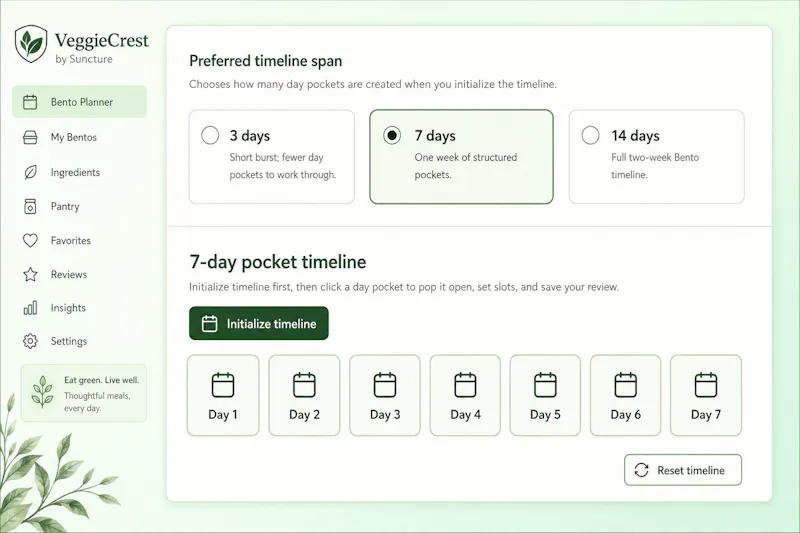Click the calendar icon in Initialize timeline

pos(210,323)
